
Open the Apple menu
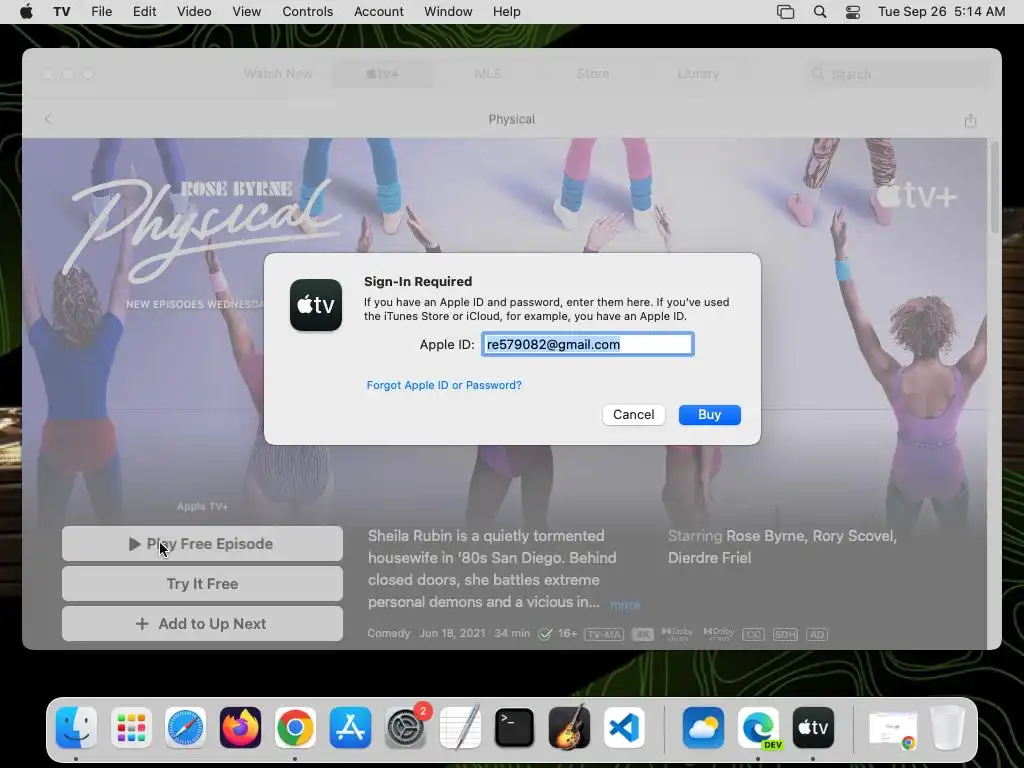click(x=26, y=11)
